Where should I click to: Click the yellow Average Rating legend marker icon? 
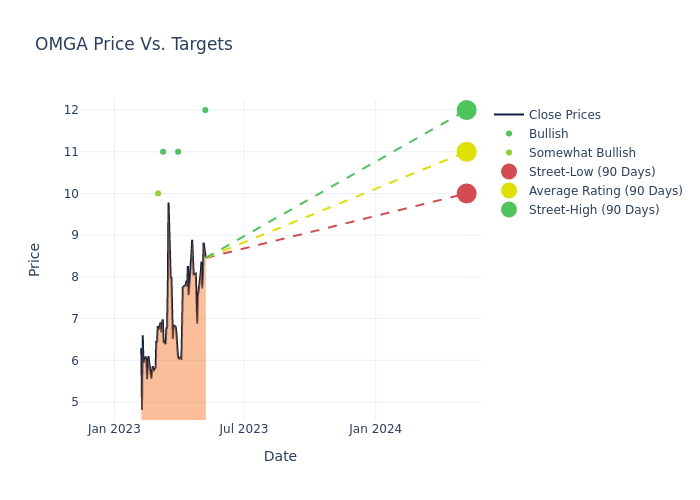click(x=509, y=191)
